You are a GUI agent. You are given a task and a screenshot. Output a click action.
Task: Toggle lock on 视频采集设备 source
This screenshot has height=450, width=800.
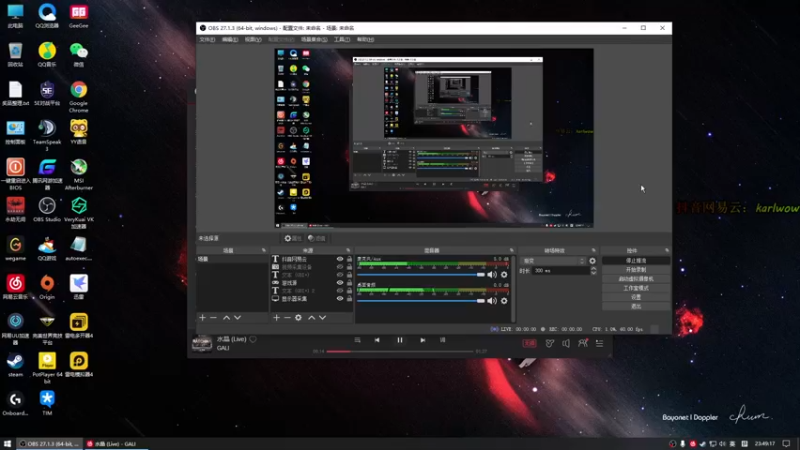(x=349, y=267)
